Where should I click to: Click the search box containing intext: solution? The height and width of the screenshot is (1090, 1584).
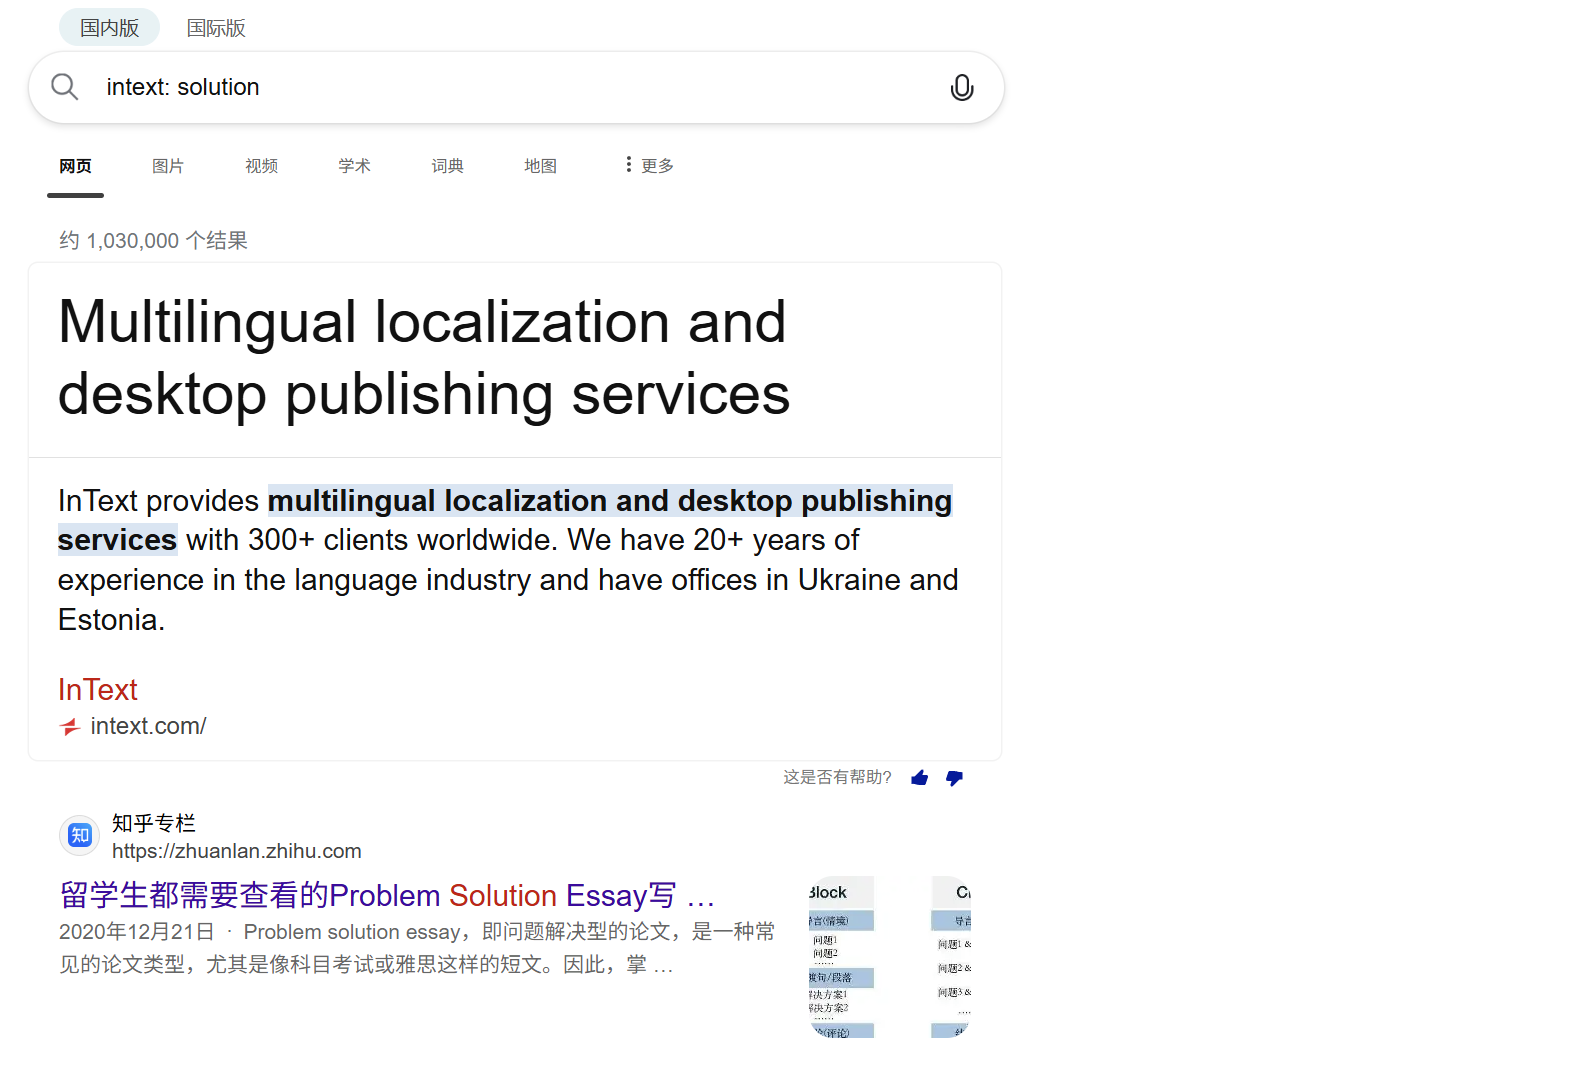(x=516, y=88)
